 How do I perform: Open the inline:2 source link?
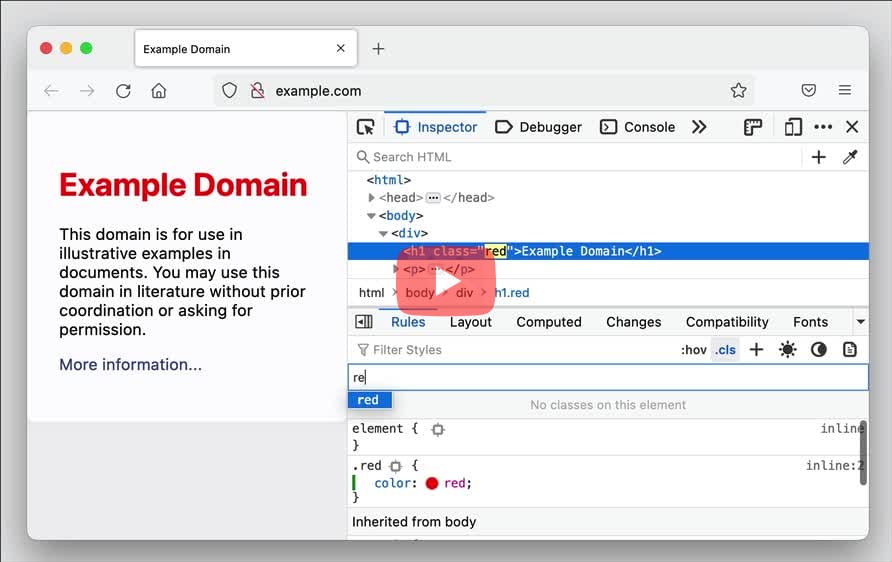834,465
